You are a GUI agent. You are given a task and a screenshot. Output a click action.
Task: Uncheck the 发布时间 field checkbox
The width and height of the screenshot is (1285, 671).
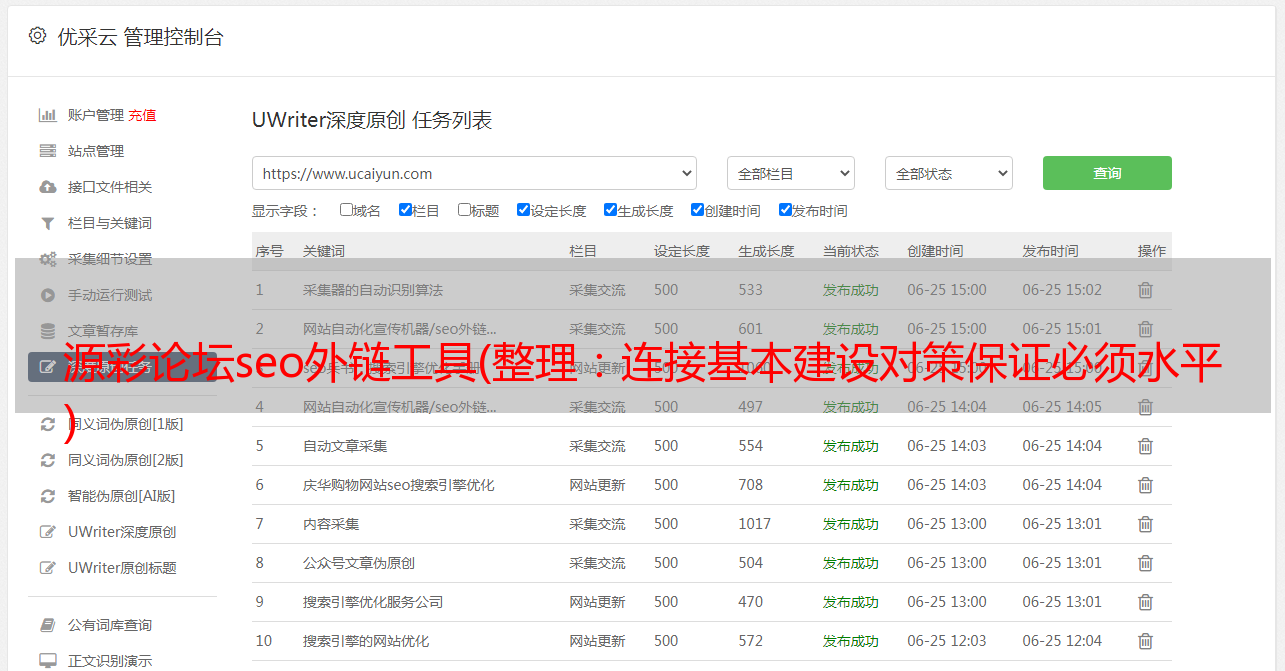[785, 210]
